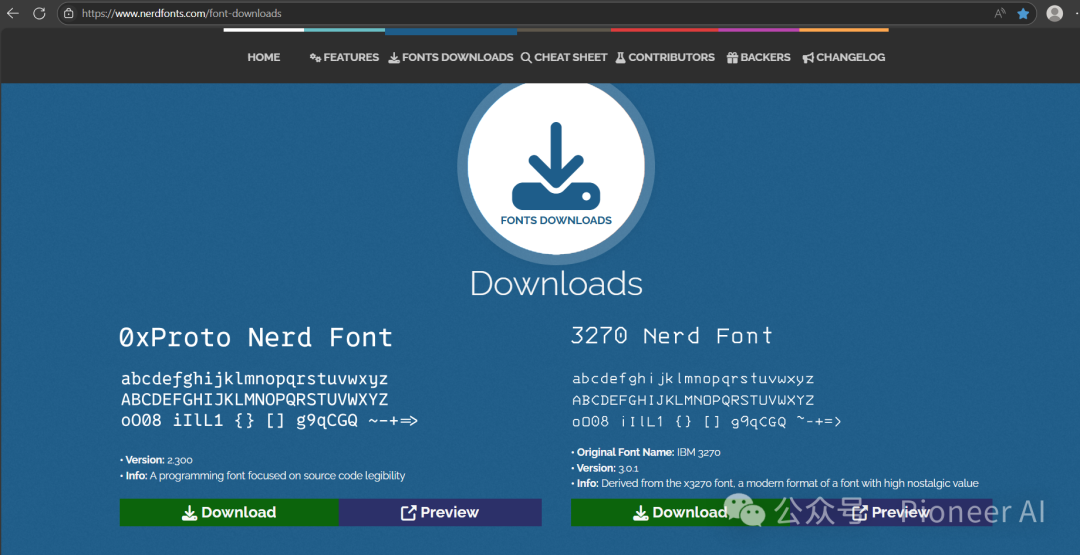Viewport: 1080px width, 555px height.
Task: Open the browser profile avatar
Action: (1055, 13)
